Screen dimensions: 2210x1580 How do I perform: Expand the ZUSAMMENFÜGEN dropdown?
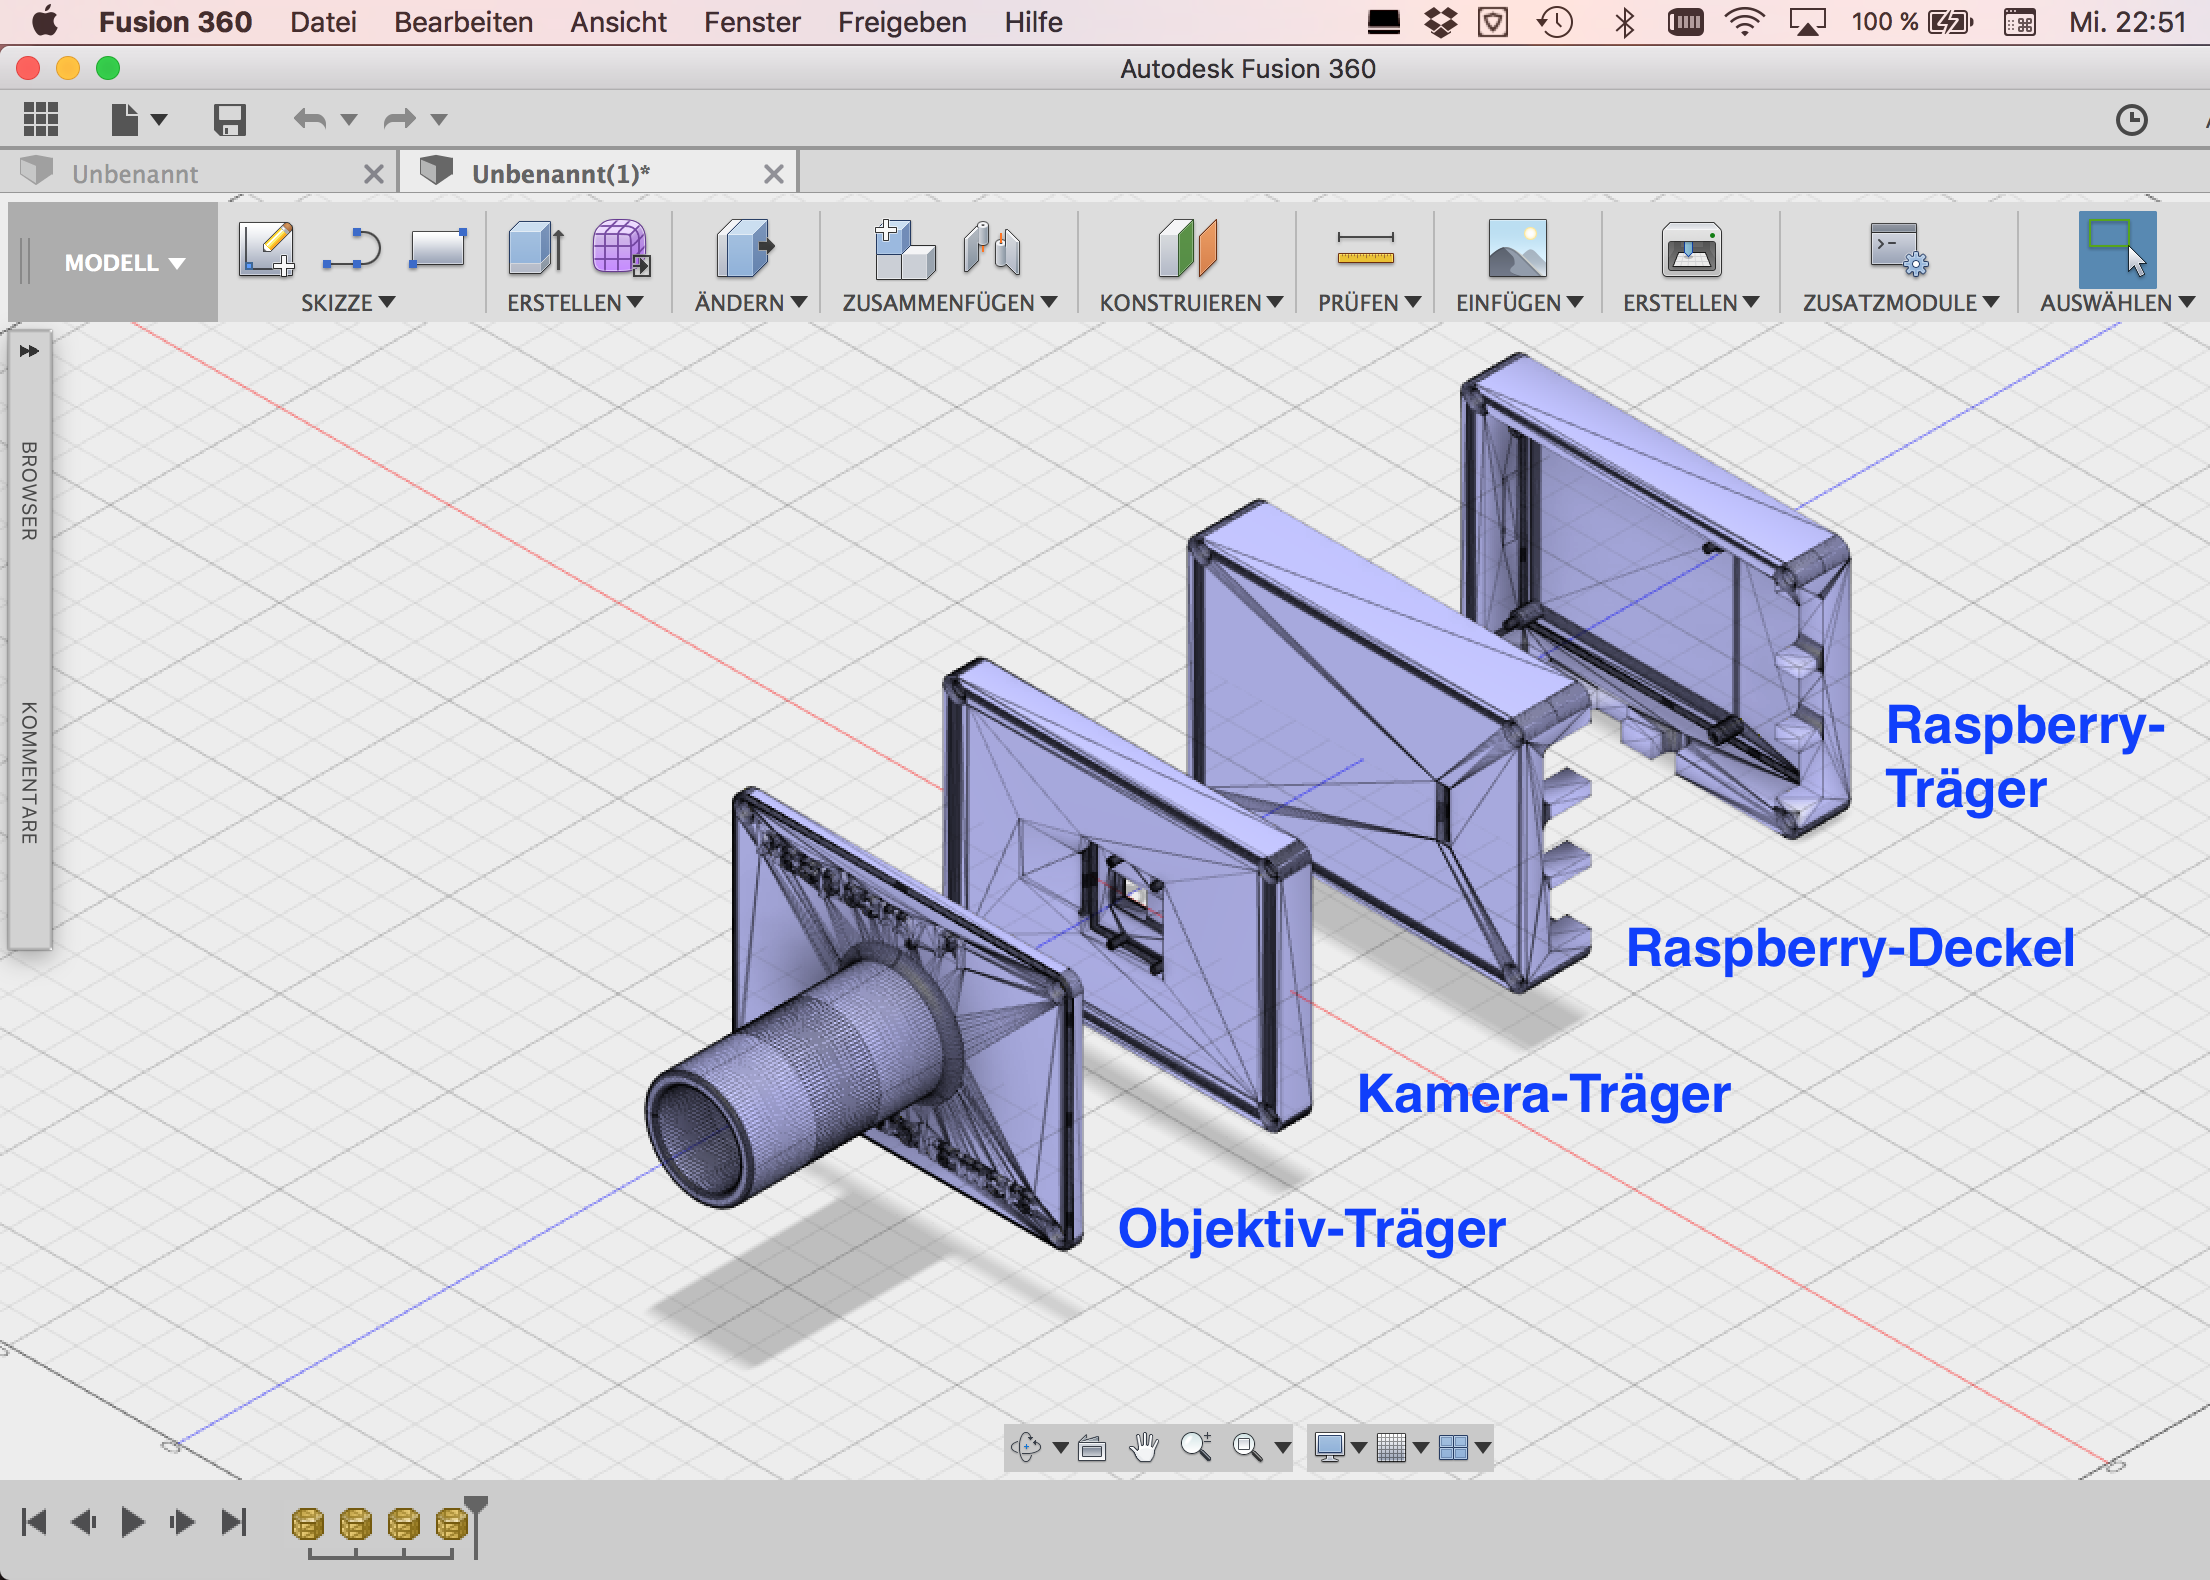(x=949, y=303)
